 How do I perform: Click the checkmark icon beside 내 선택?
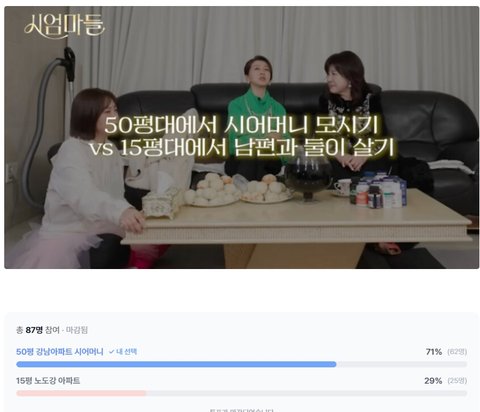coord(112,352)
